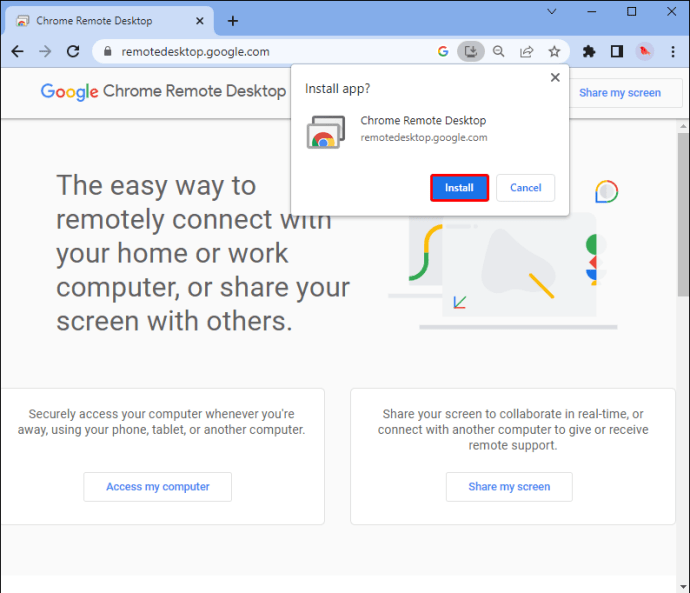Close the Install app popup
The height and width of the screenshot is (593, 690).
[555, 77]
